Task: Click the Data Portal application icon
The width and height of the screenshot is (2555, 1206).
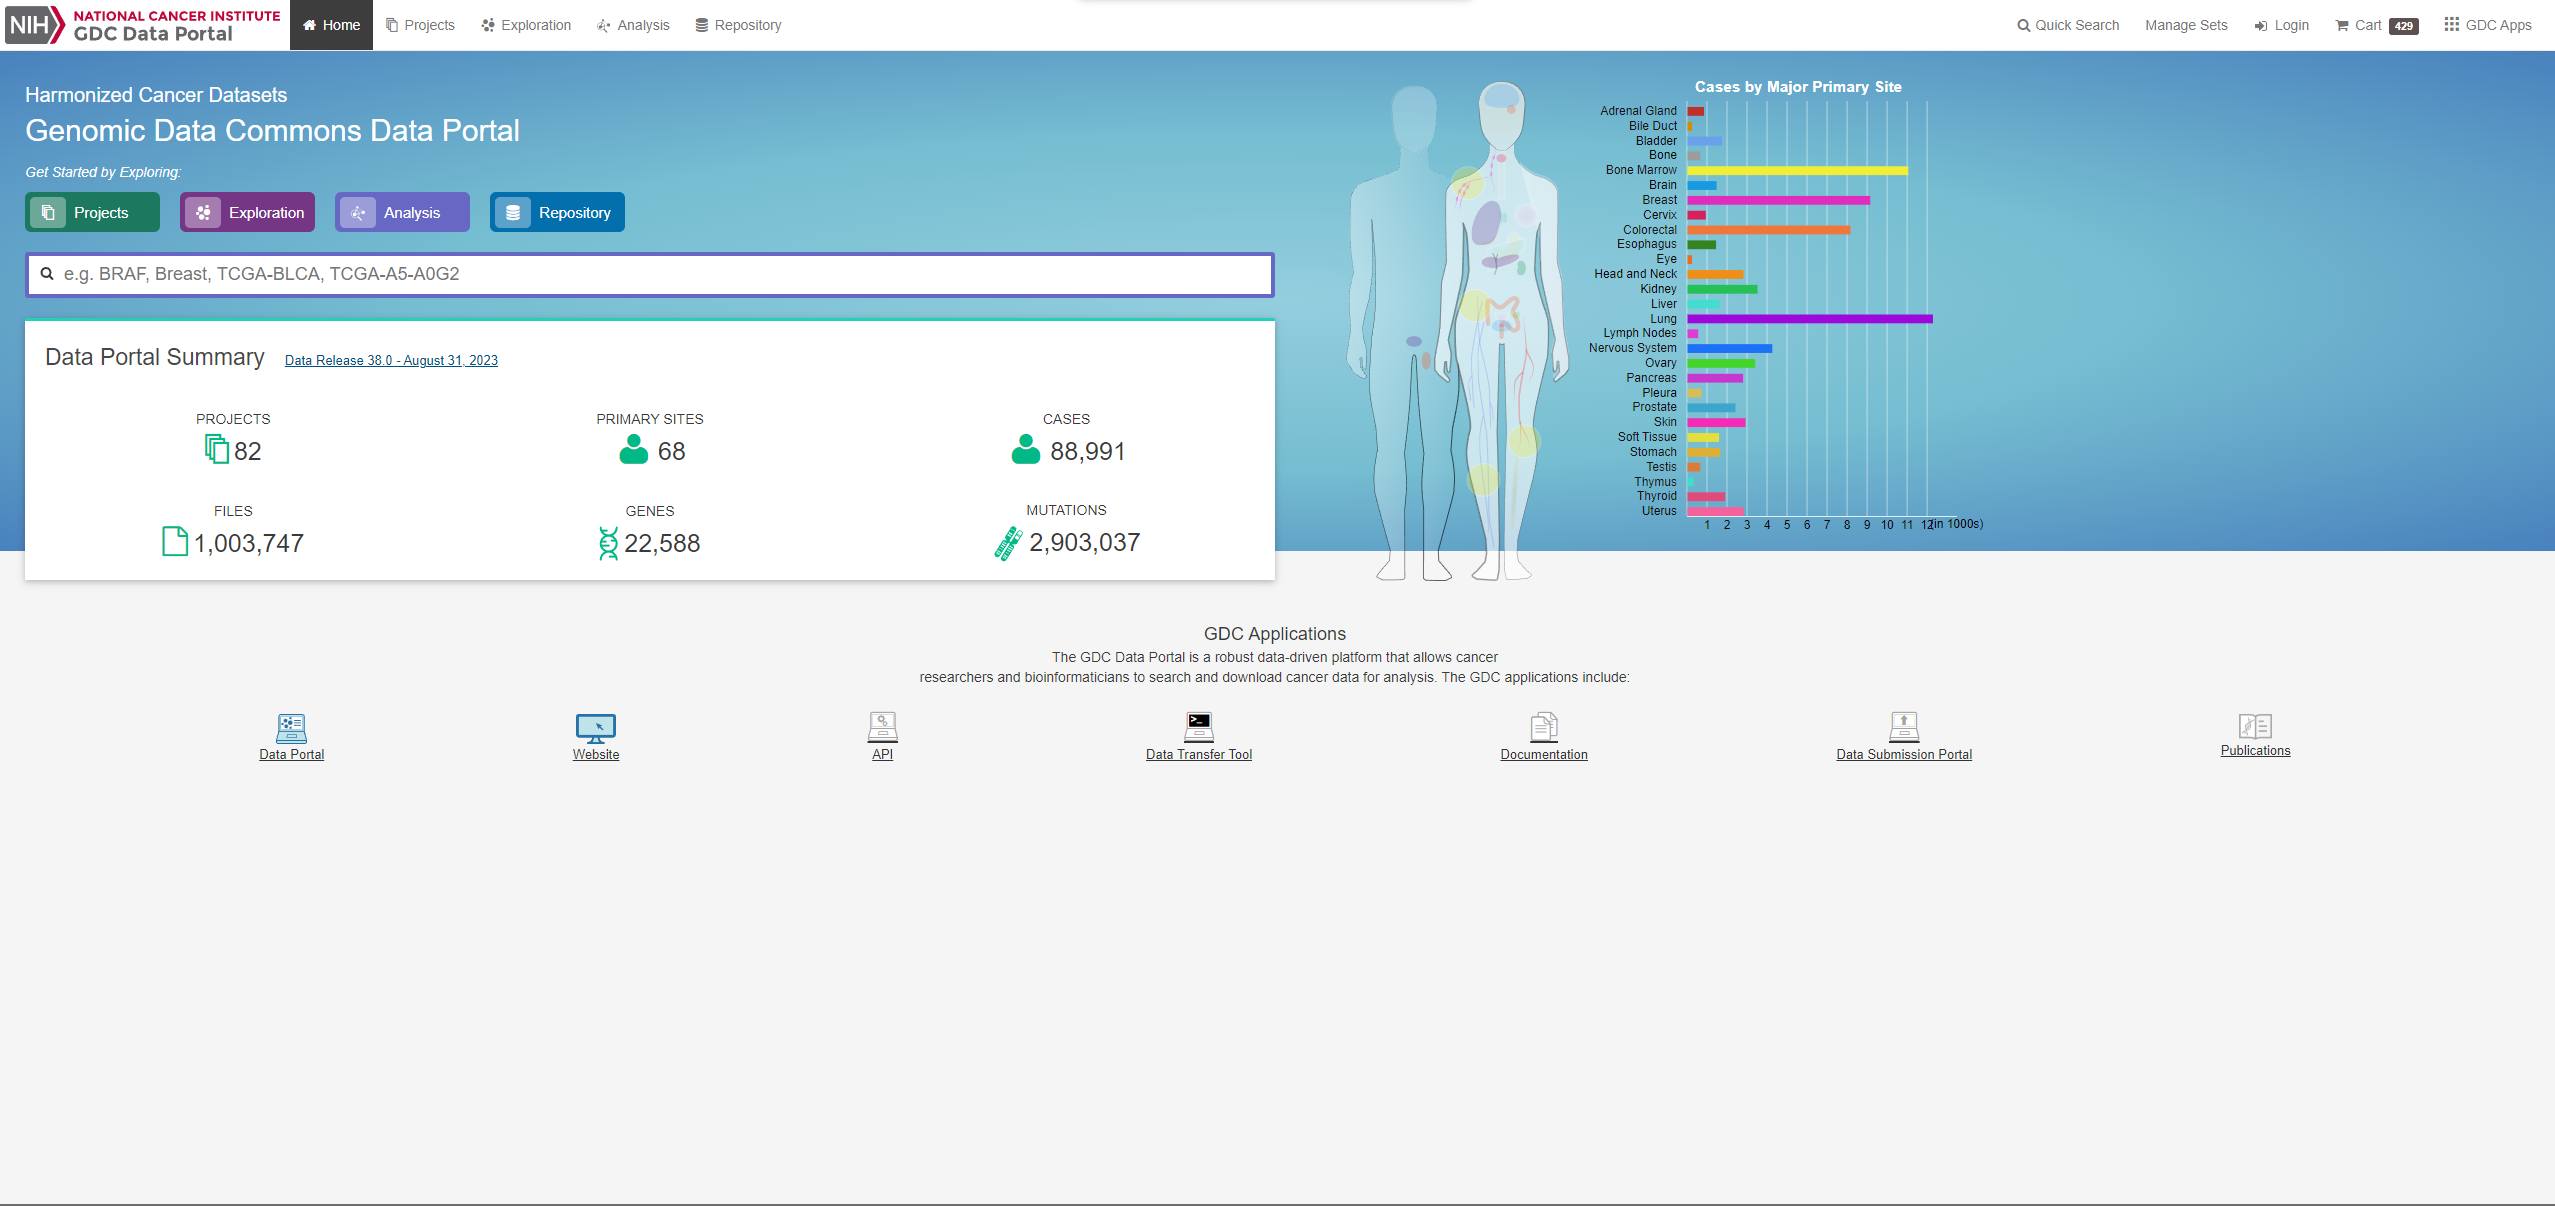Action: [x=291, y=727]
